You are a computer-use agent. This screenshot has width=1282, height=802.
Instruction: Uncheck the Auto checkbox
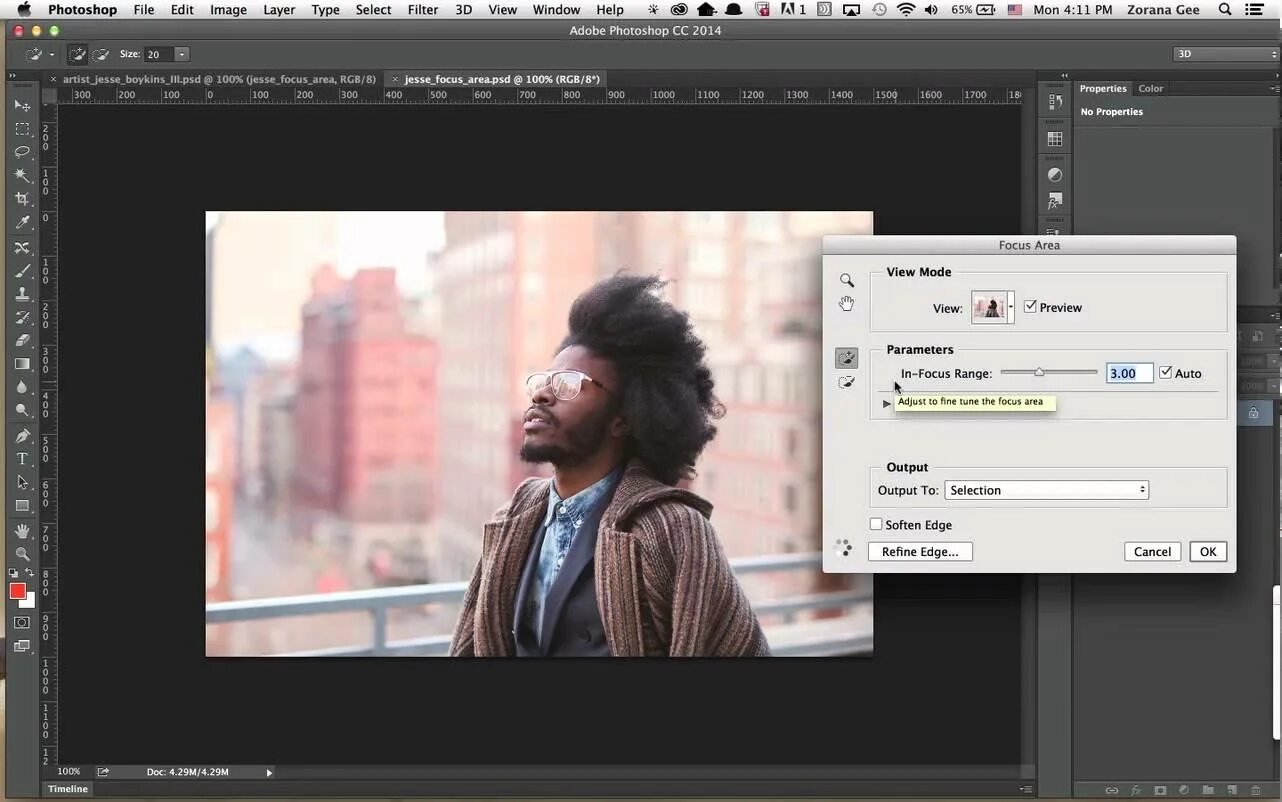(x=1165, y=373)
